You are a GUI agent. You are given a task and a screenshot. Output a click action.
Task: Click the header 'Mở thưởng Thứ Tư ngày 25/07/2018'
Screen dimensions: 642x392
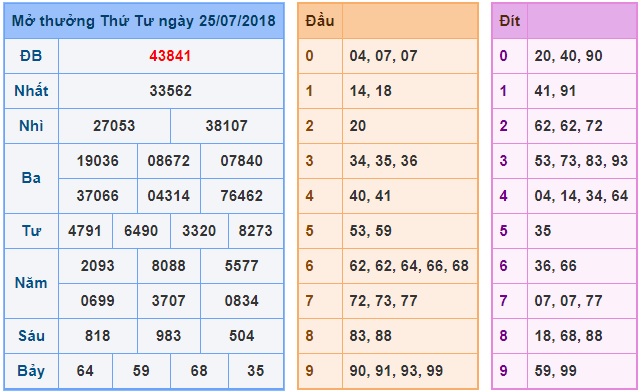pos(144,21)
